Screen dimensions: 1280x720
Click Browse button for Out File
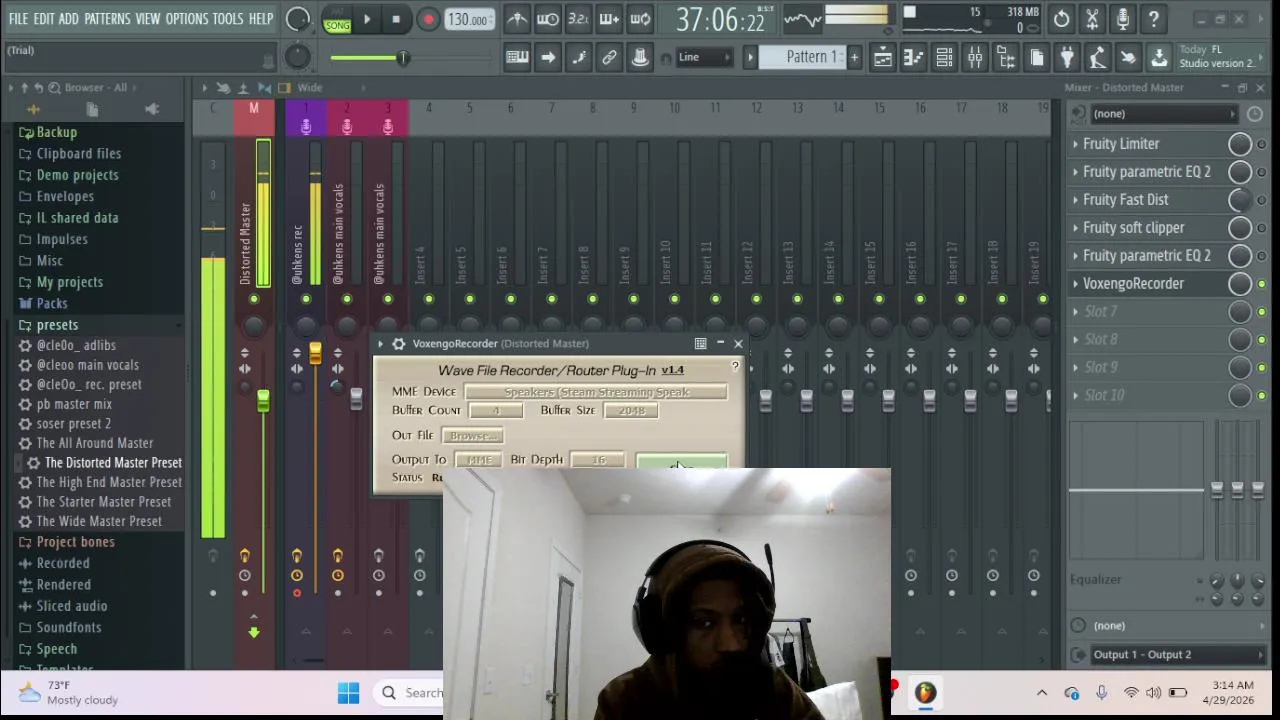point(473,436)
